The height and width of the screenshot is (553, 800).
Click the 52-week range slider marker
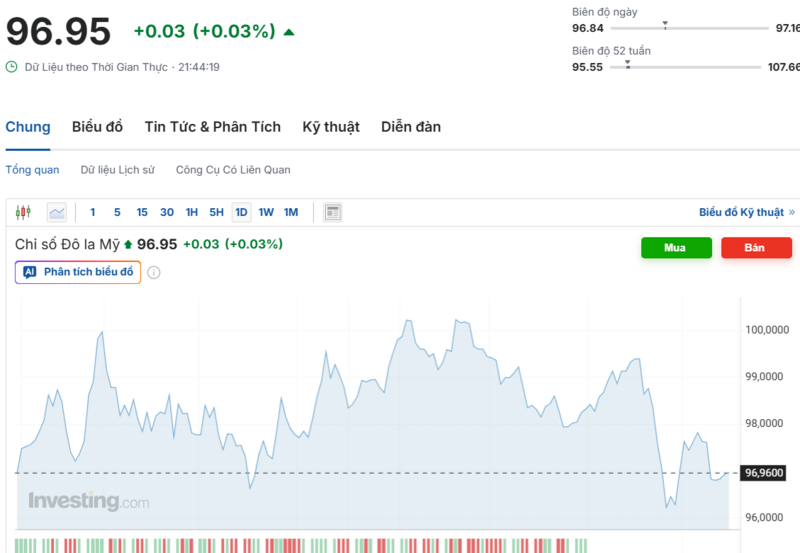[627, 65]
